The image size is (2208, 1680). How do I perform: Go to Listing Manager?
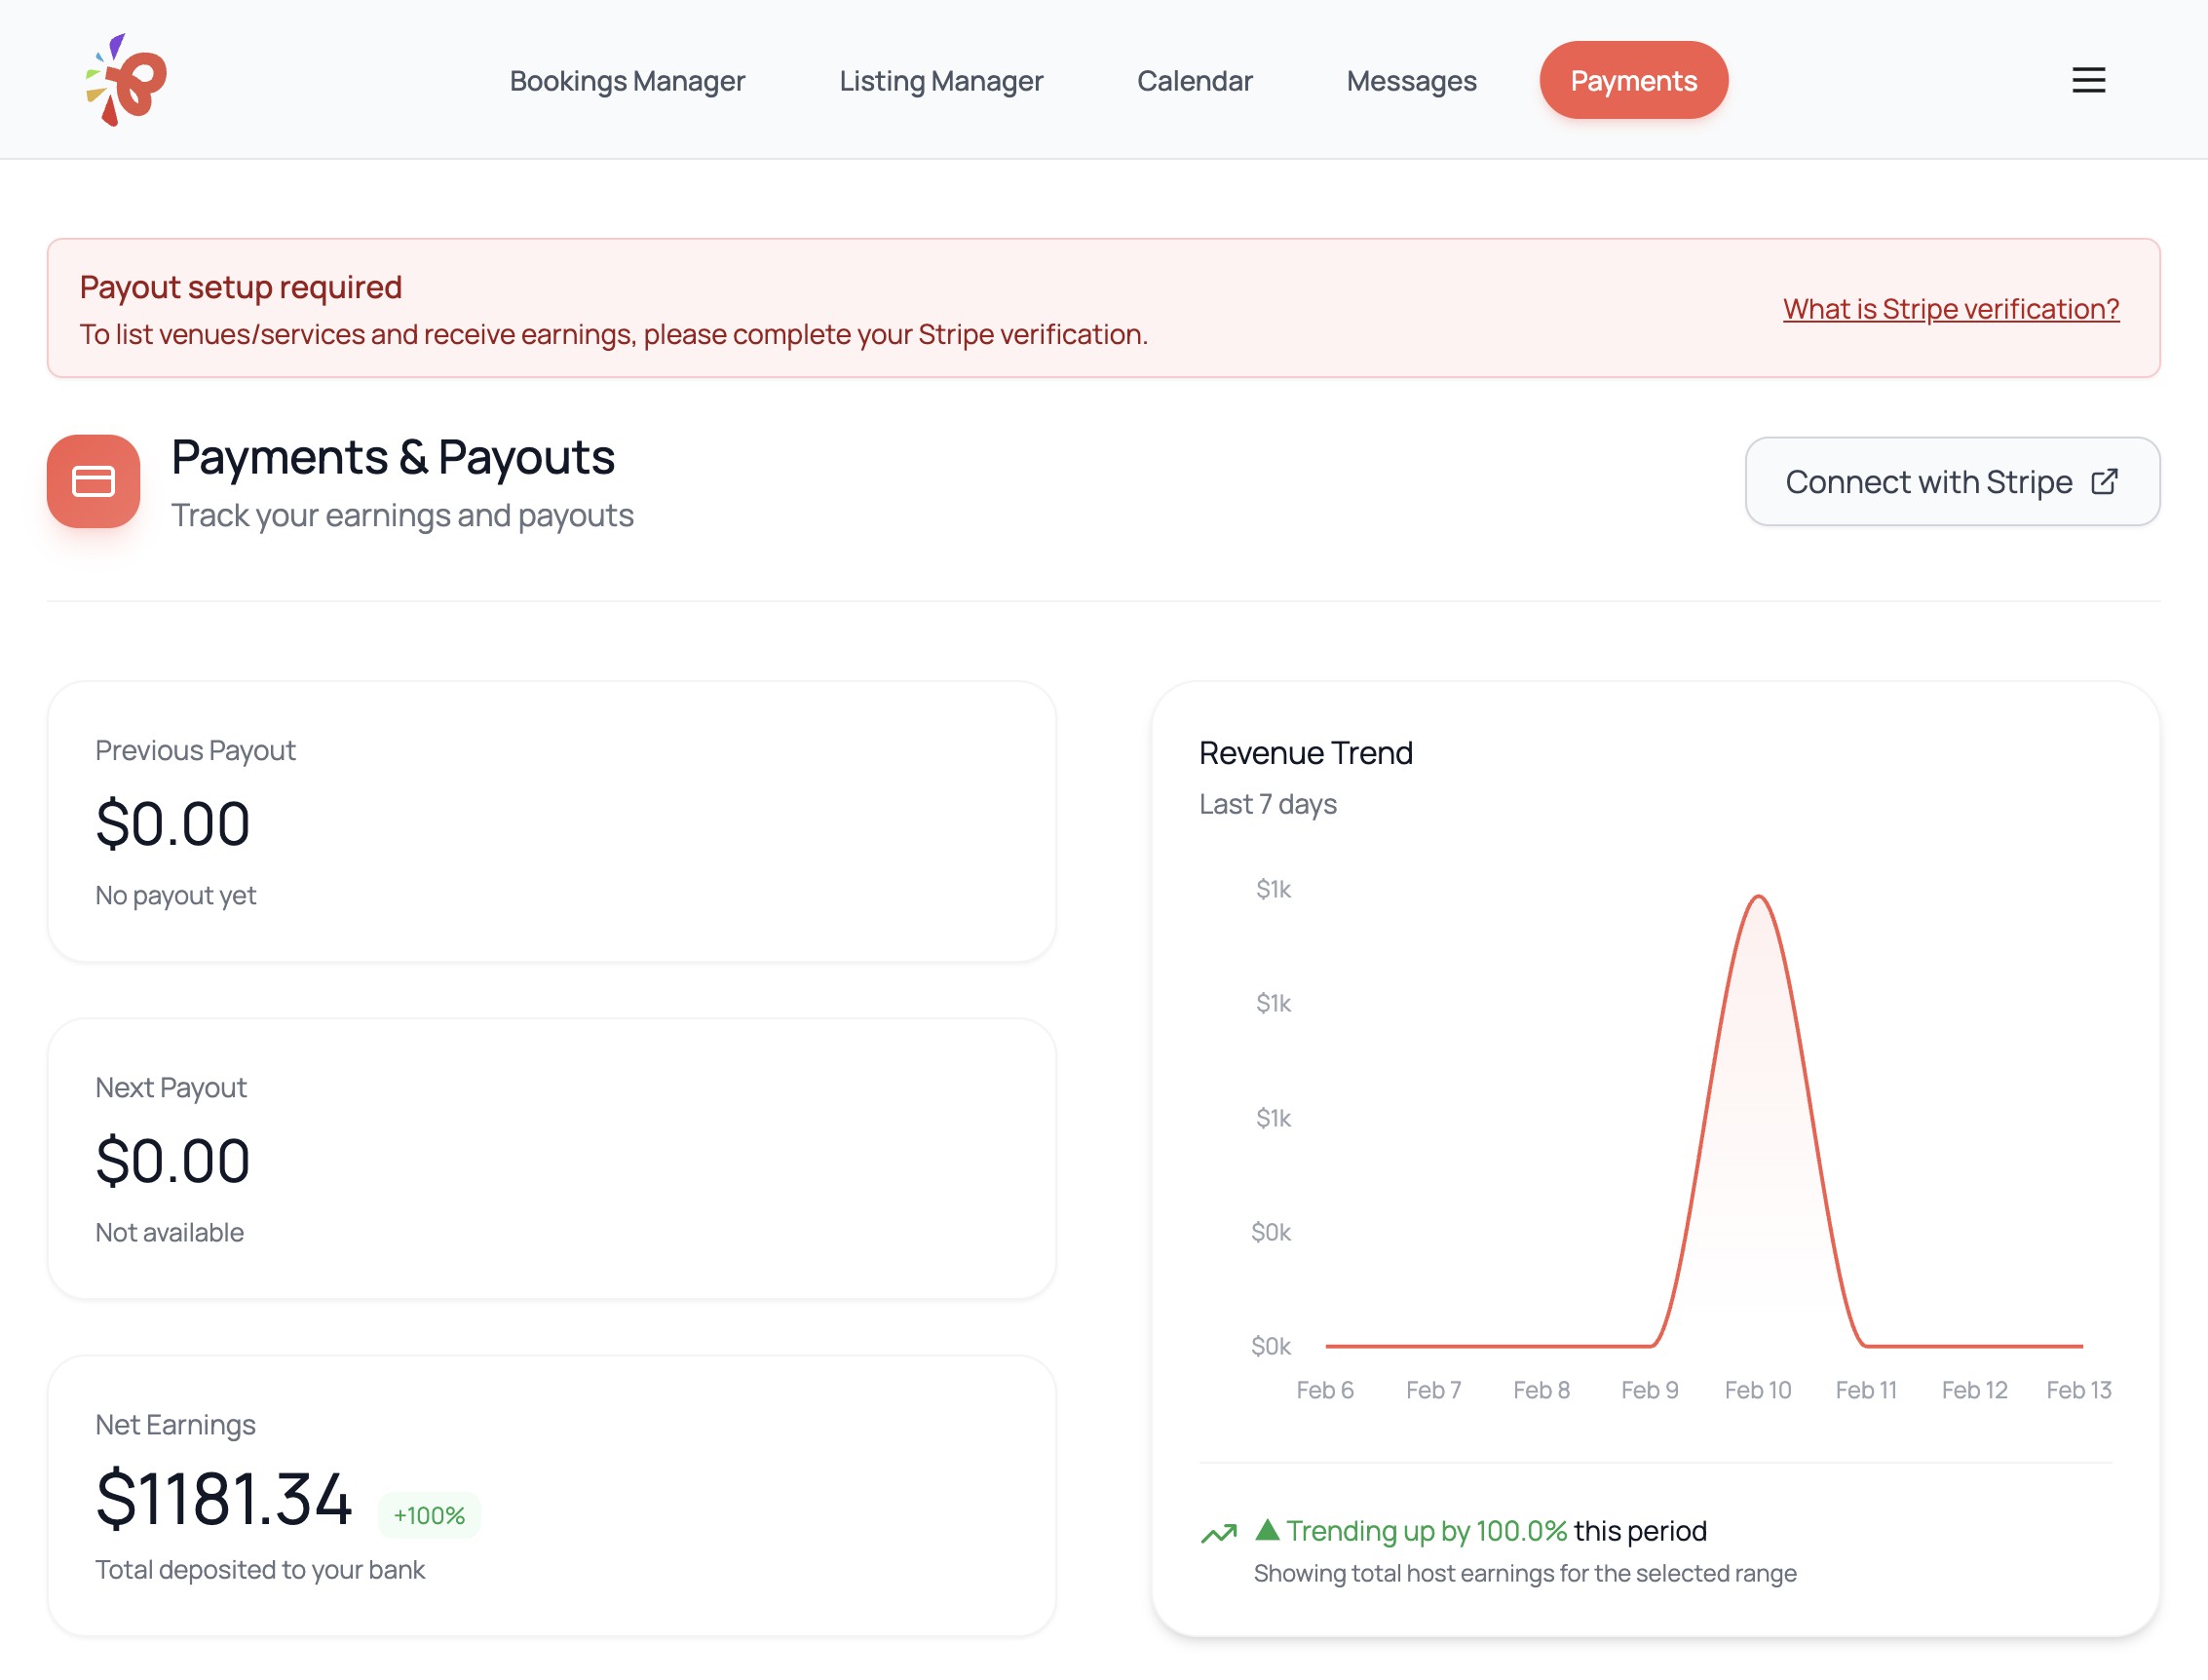(941, 80)
